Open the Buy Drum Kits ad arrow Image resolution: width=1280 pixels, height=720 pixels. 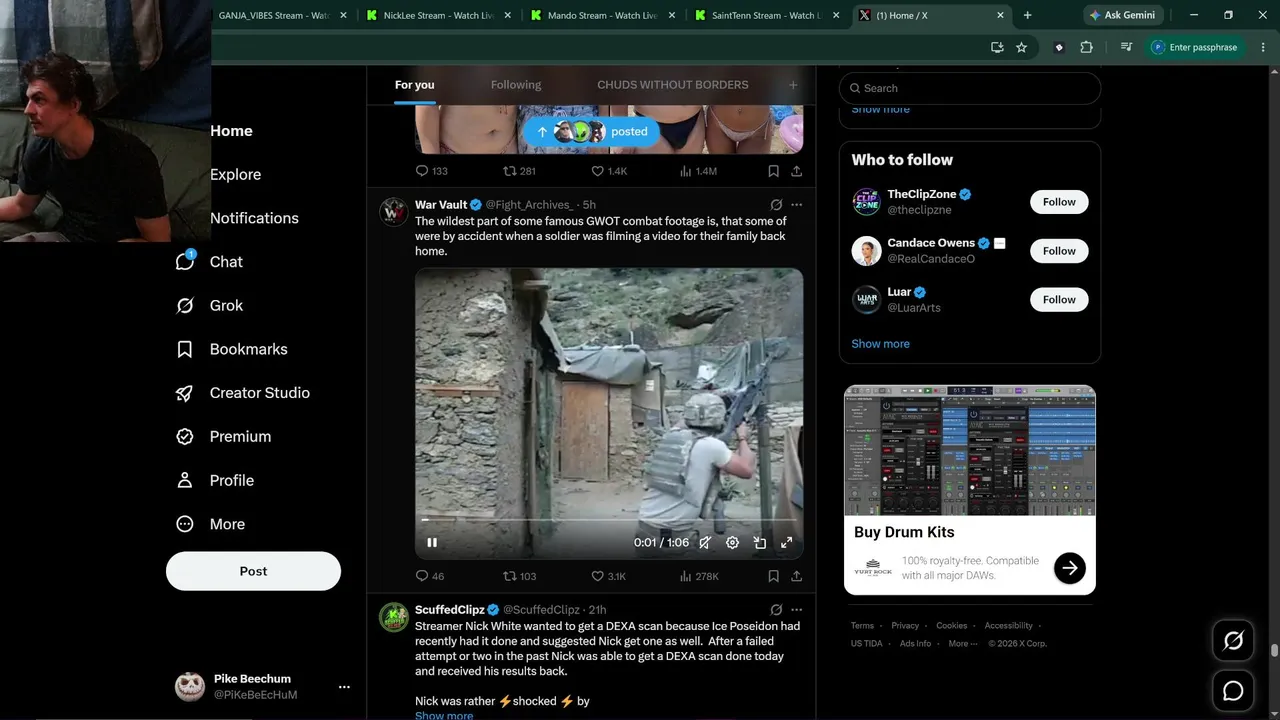(x=1070, y=569)
